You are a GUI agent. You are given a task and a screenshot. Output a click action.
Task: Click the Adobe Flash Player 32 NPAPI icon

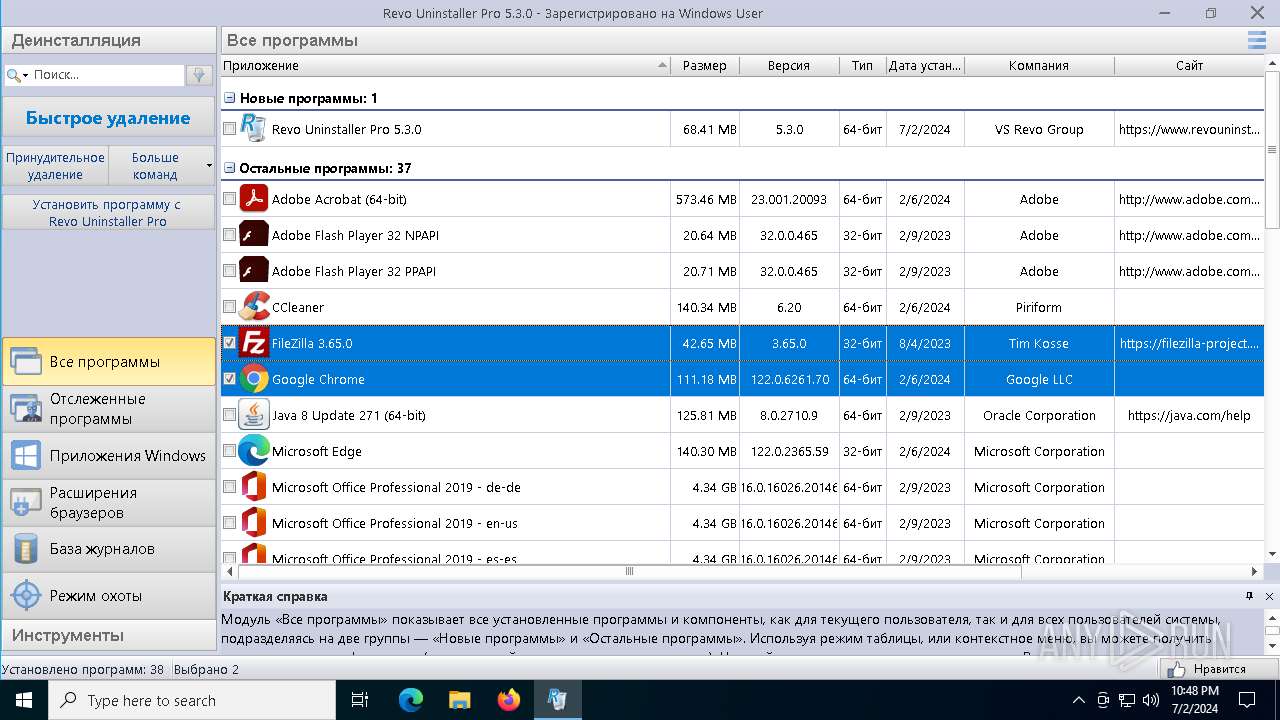(254, 235)
